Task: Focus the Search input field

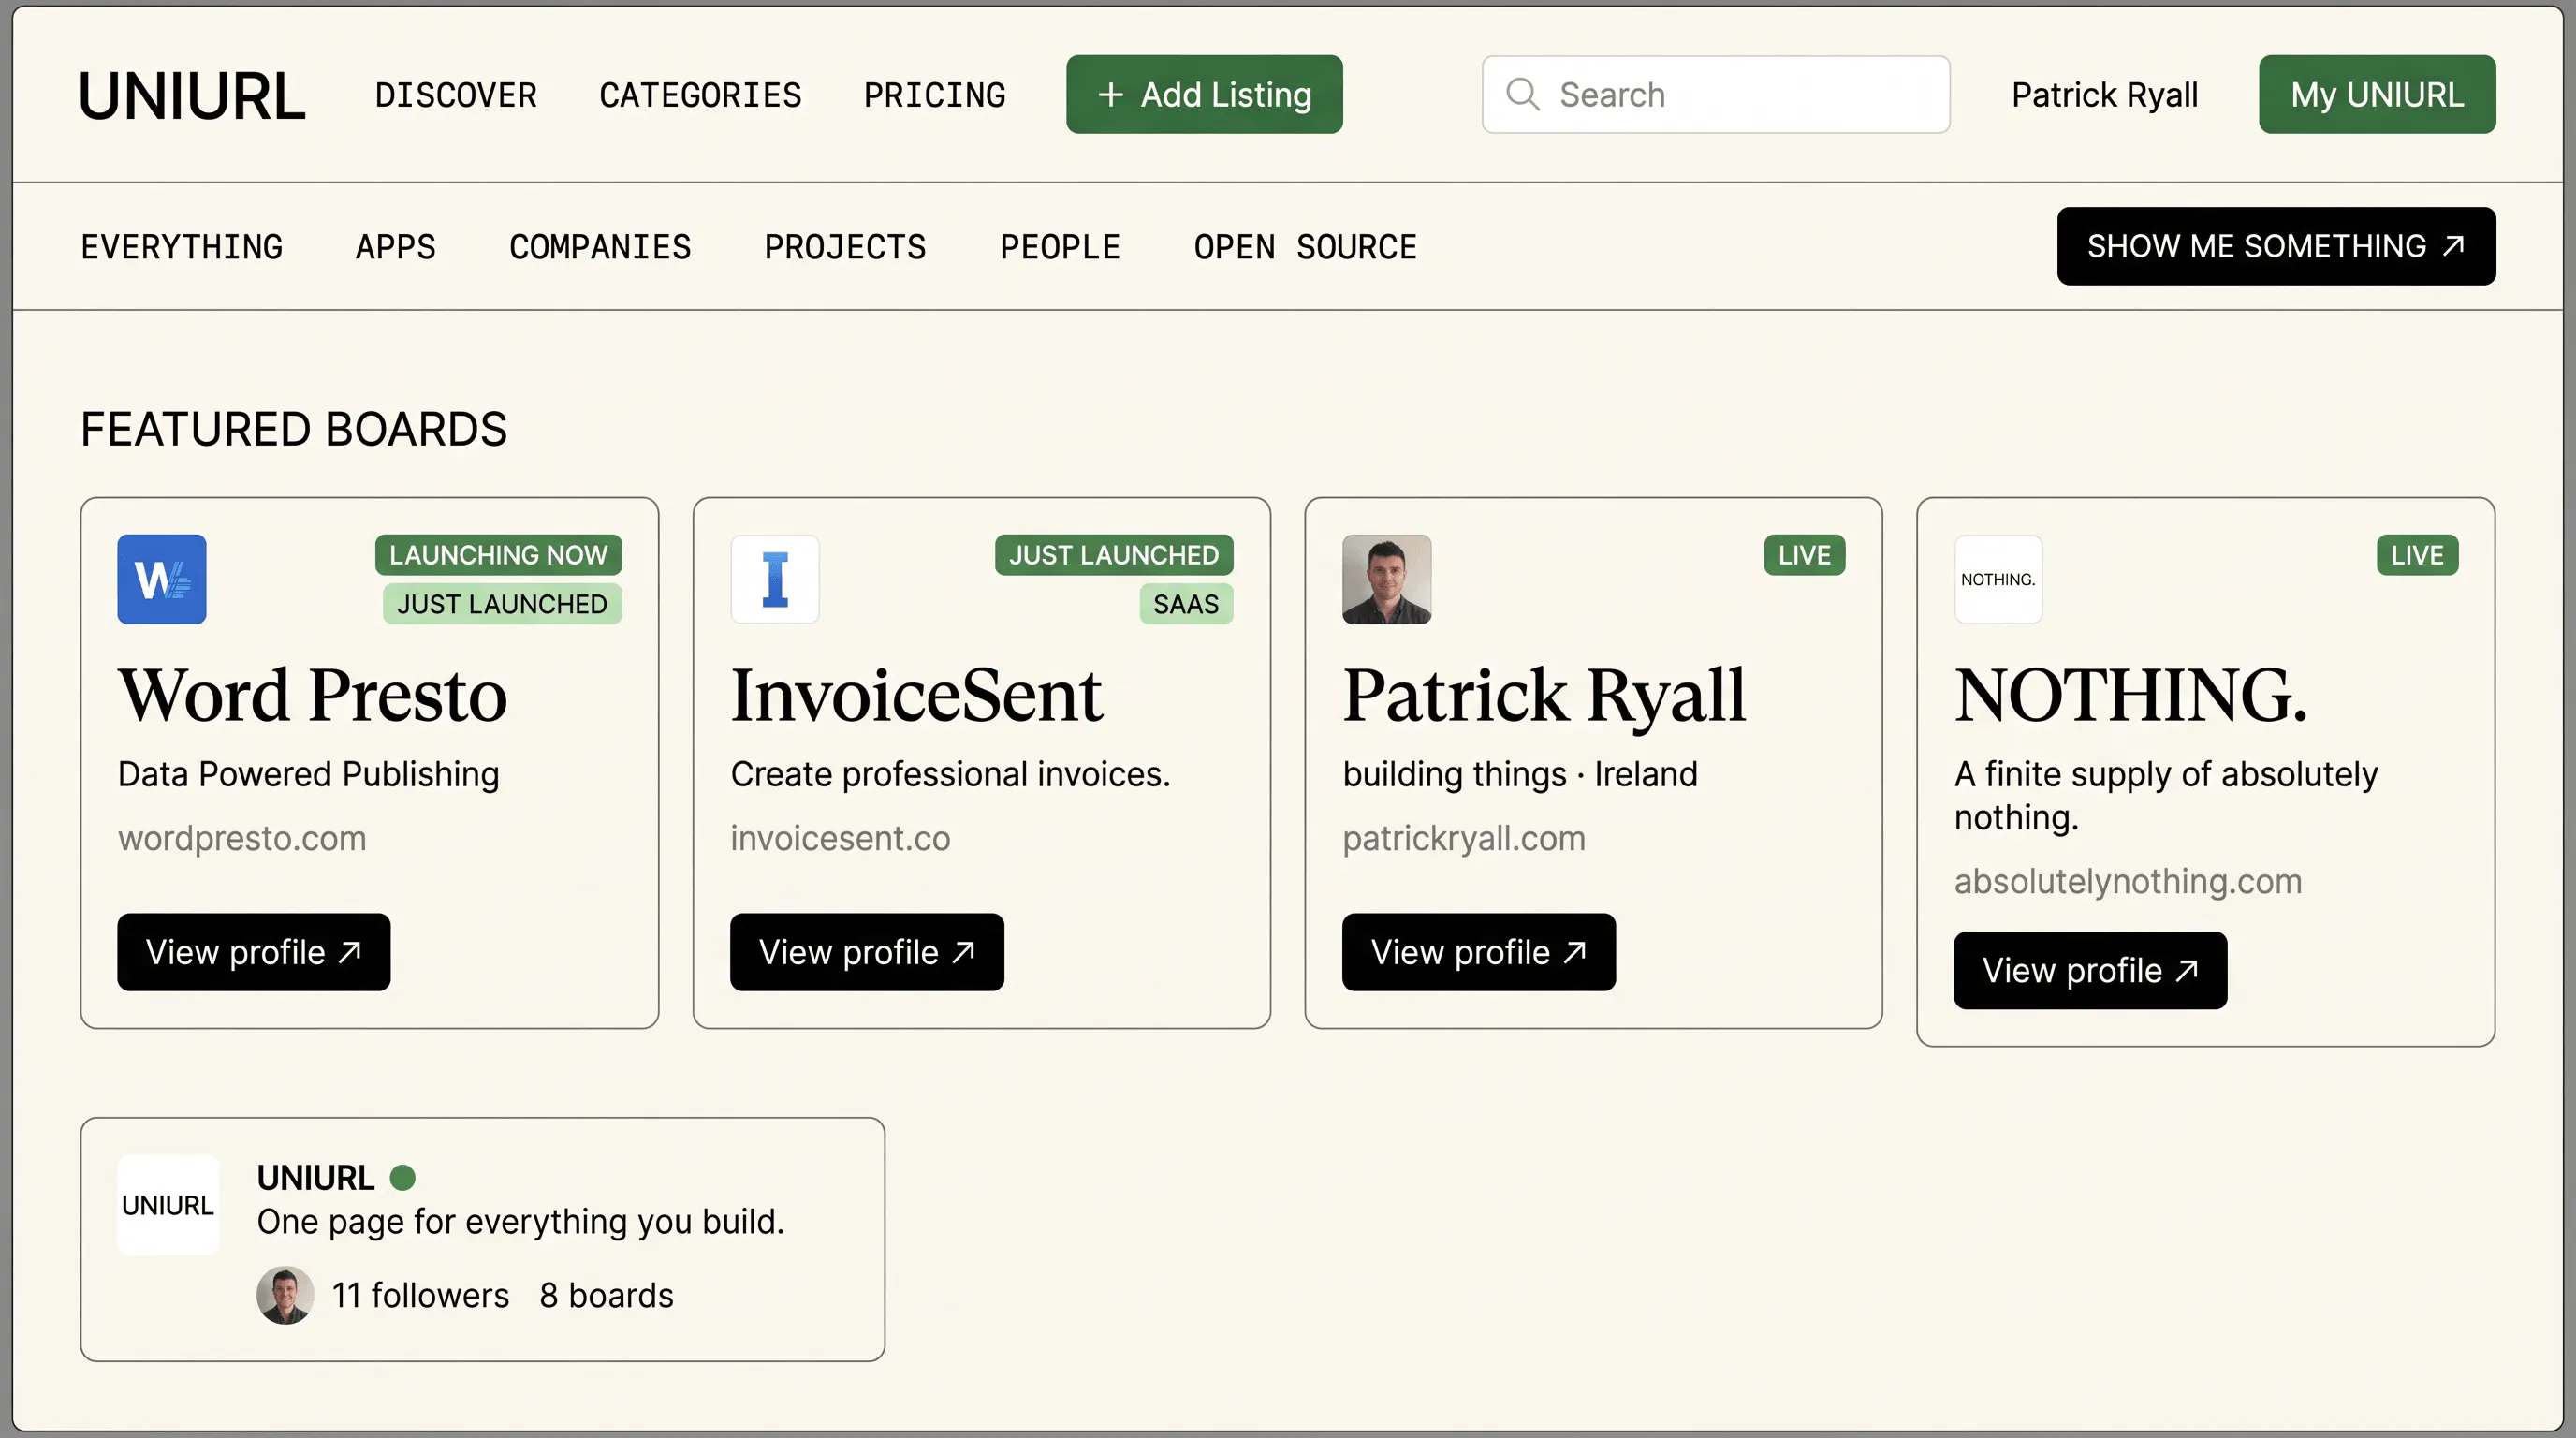Action: (x=1716, y=94)
